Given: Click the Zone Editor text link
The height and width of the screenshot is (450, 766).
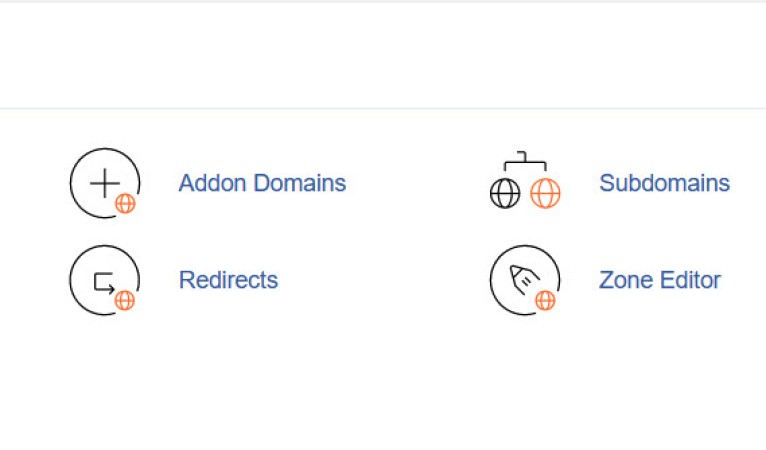Looking at the screenshot, I should 660,280.
